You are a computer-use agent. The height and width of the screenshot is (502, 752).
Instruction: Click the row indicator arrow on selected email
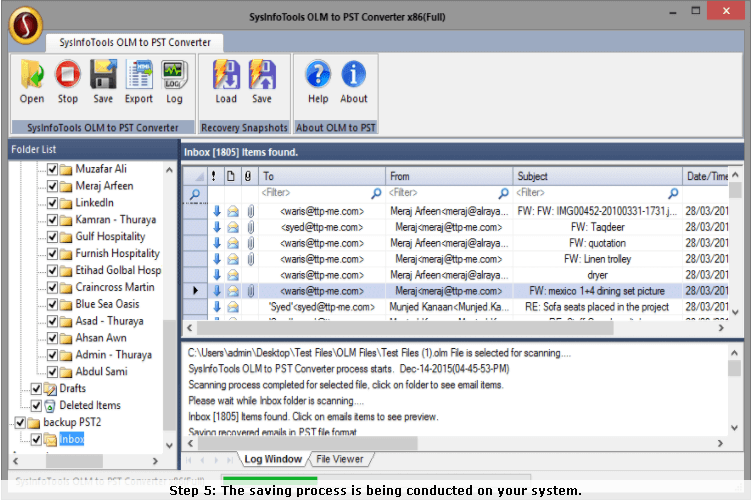tap(195, 291)
